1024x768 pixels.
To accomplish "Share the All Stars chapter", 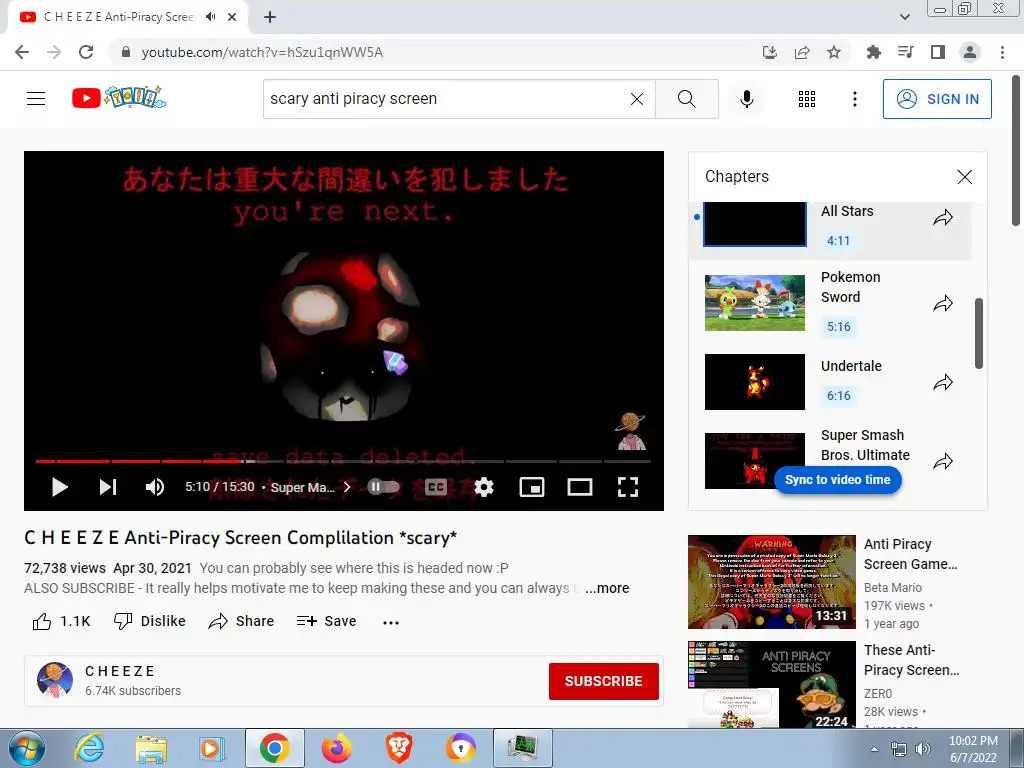I will (943, 218).
